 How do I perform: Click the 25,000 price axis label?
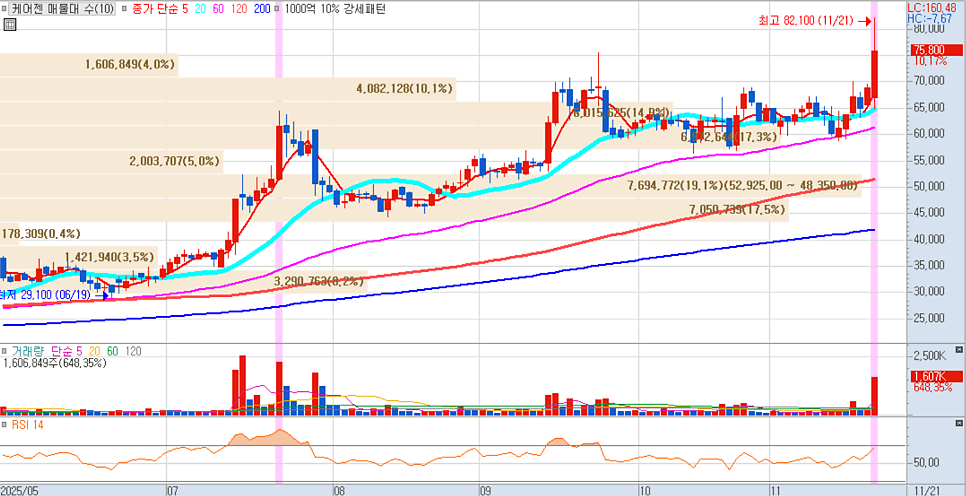929,319
